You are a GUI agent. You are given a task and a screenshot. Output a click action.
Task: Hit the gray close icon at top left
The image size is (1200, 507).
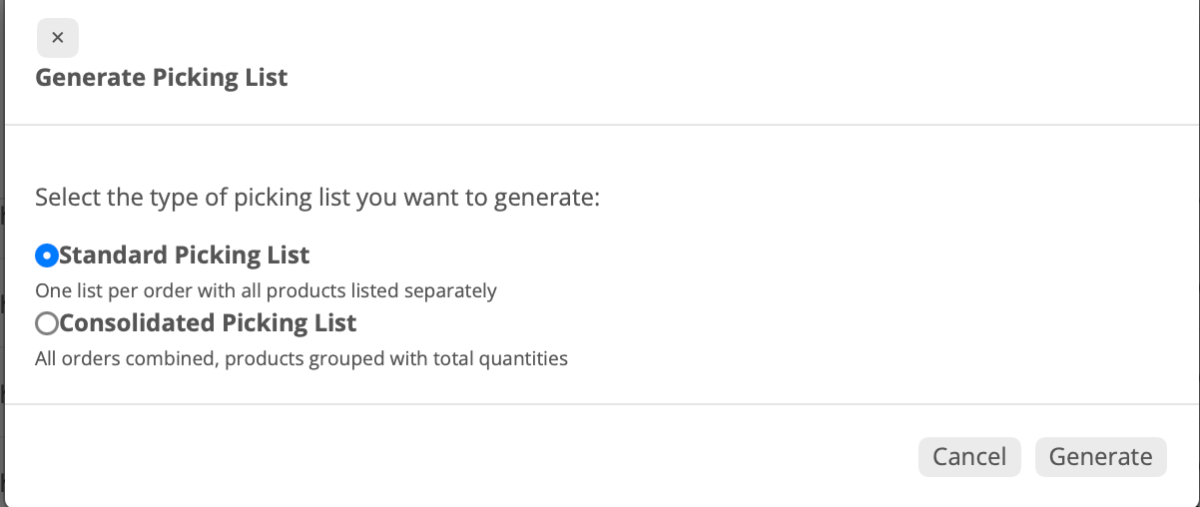57,38
